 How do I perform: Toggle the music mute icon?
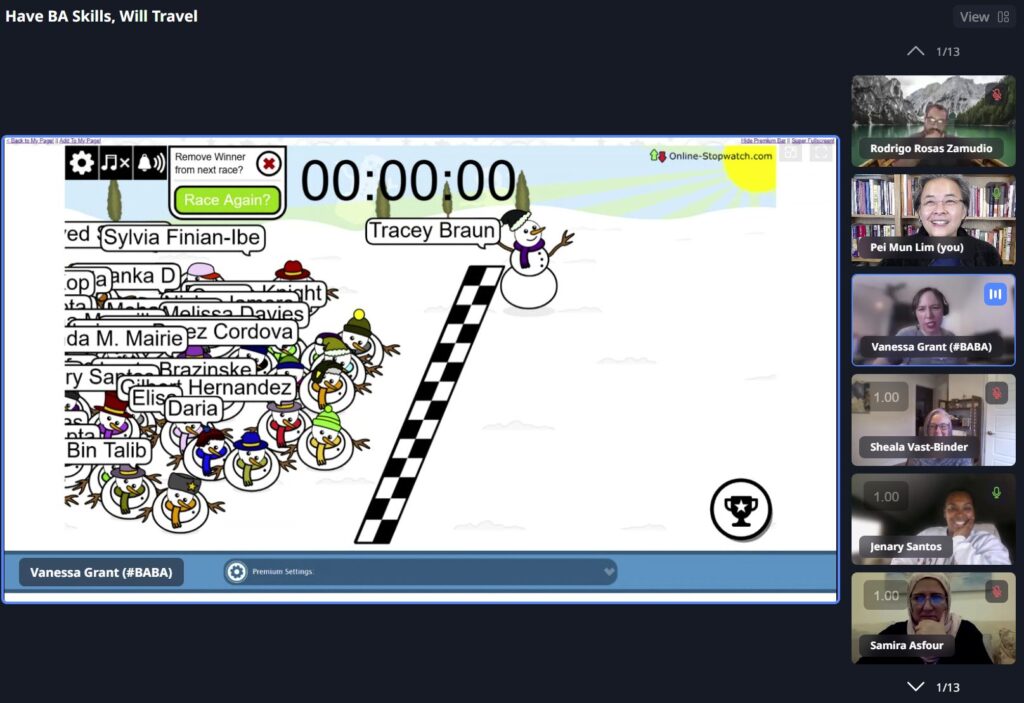pos(116,163)
